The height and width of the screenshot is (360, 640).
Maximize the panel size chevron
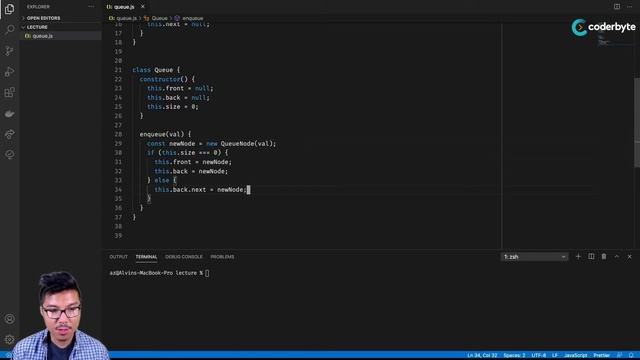coord(617,257)
